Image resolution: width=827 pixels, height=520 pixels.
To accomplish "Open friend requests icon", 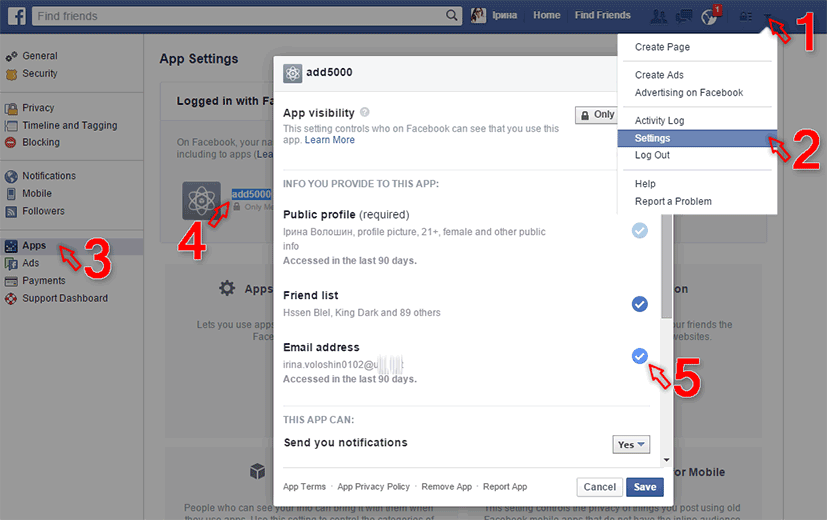I will (658, 16).
